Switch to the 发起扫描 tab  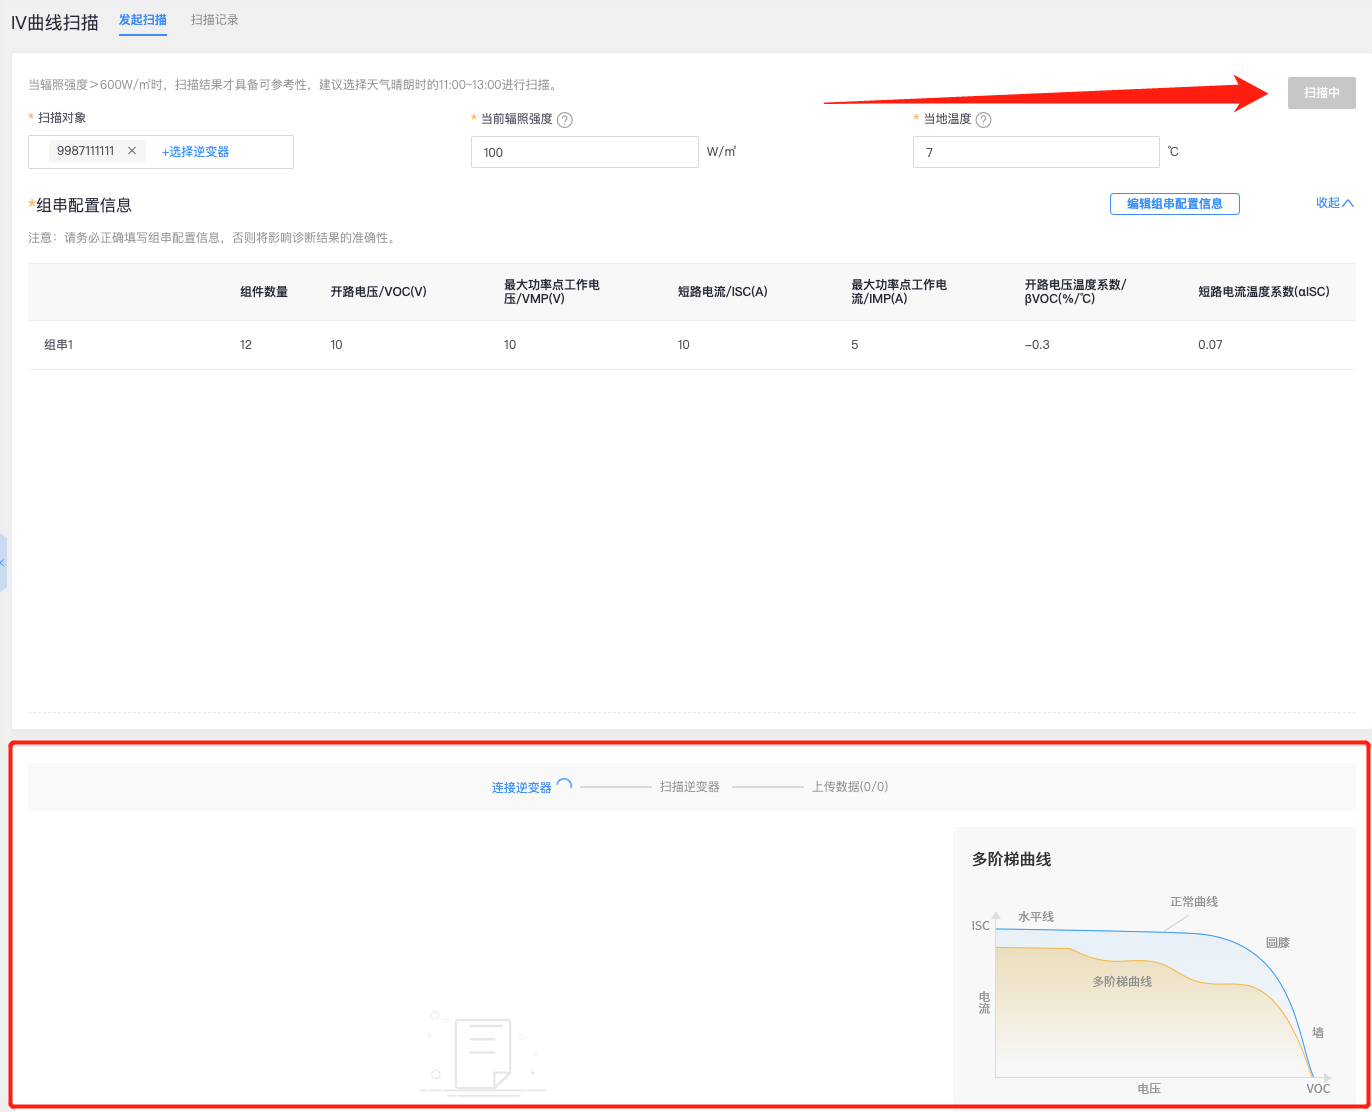142,20
